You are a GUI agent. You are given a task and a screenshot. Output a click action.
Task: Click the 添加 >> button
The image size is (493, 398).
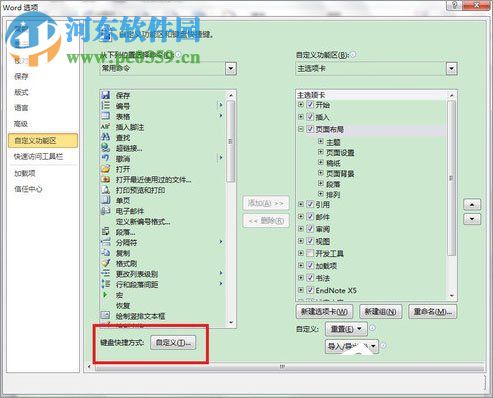pos(266,203)
